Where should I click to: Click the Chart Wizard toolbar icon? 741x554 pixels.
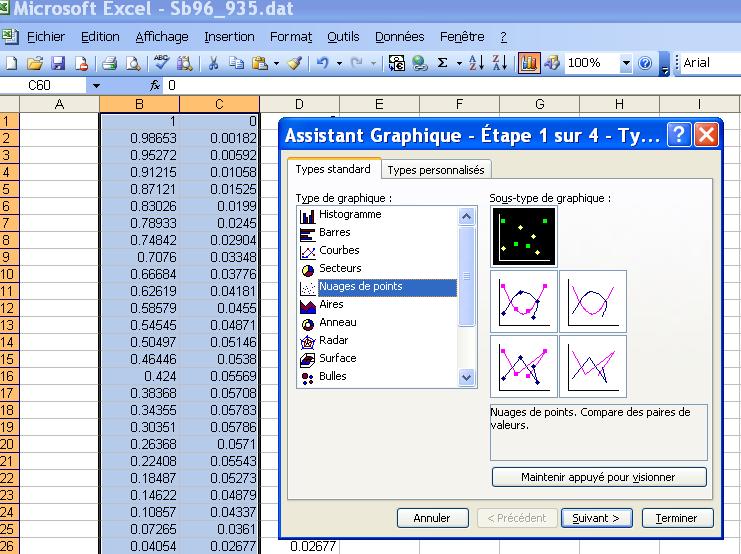pyautogui.click(x=529, y=63)
